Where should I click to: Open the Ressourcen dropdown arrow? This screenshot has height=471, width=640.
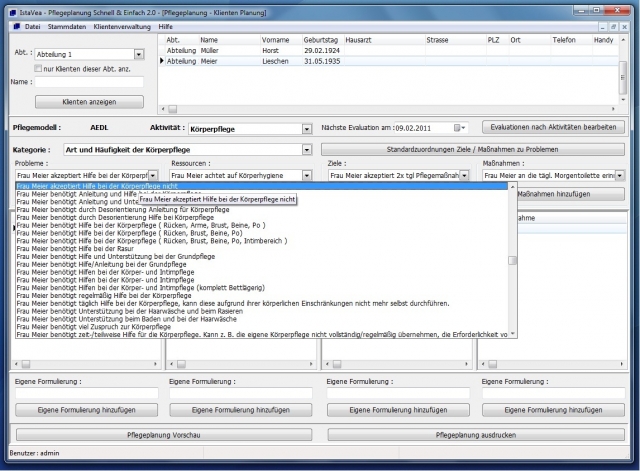(x=307, y=176)
